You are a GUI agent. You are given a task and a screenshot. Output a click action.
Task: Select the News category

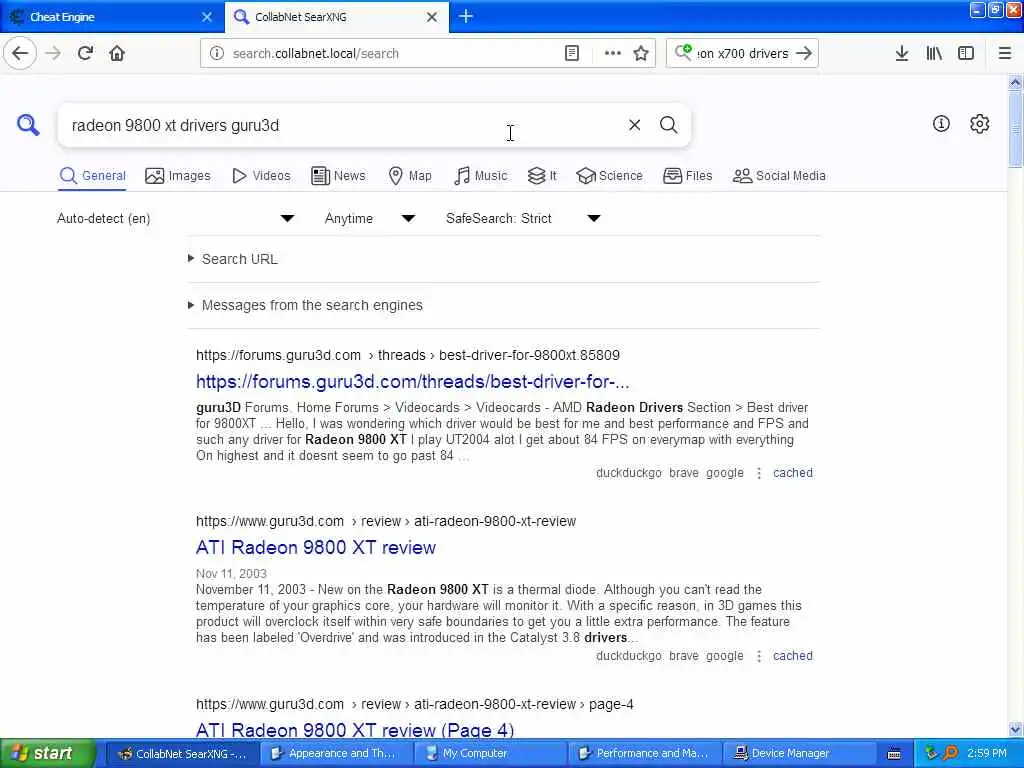tap(338, 176)
